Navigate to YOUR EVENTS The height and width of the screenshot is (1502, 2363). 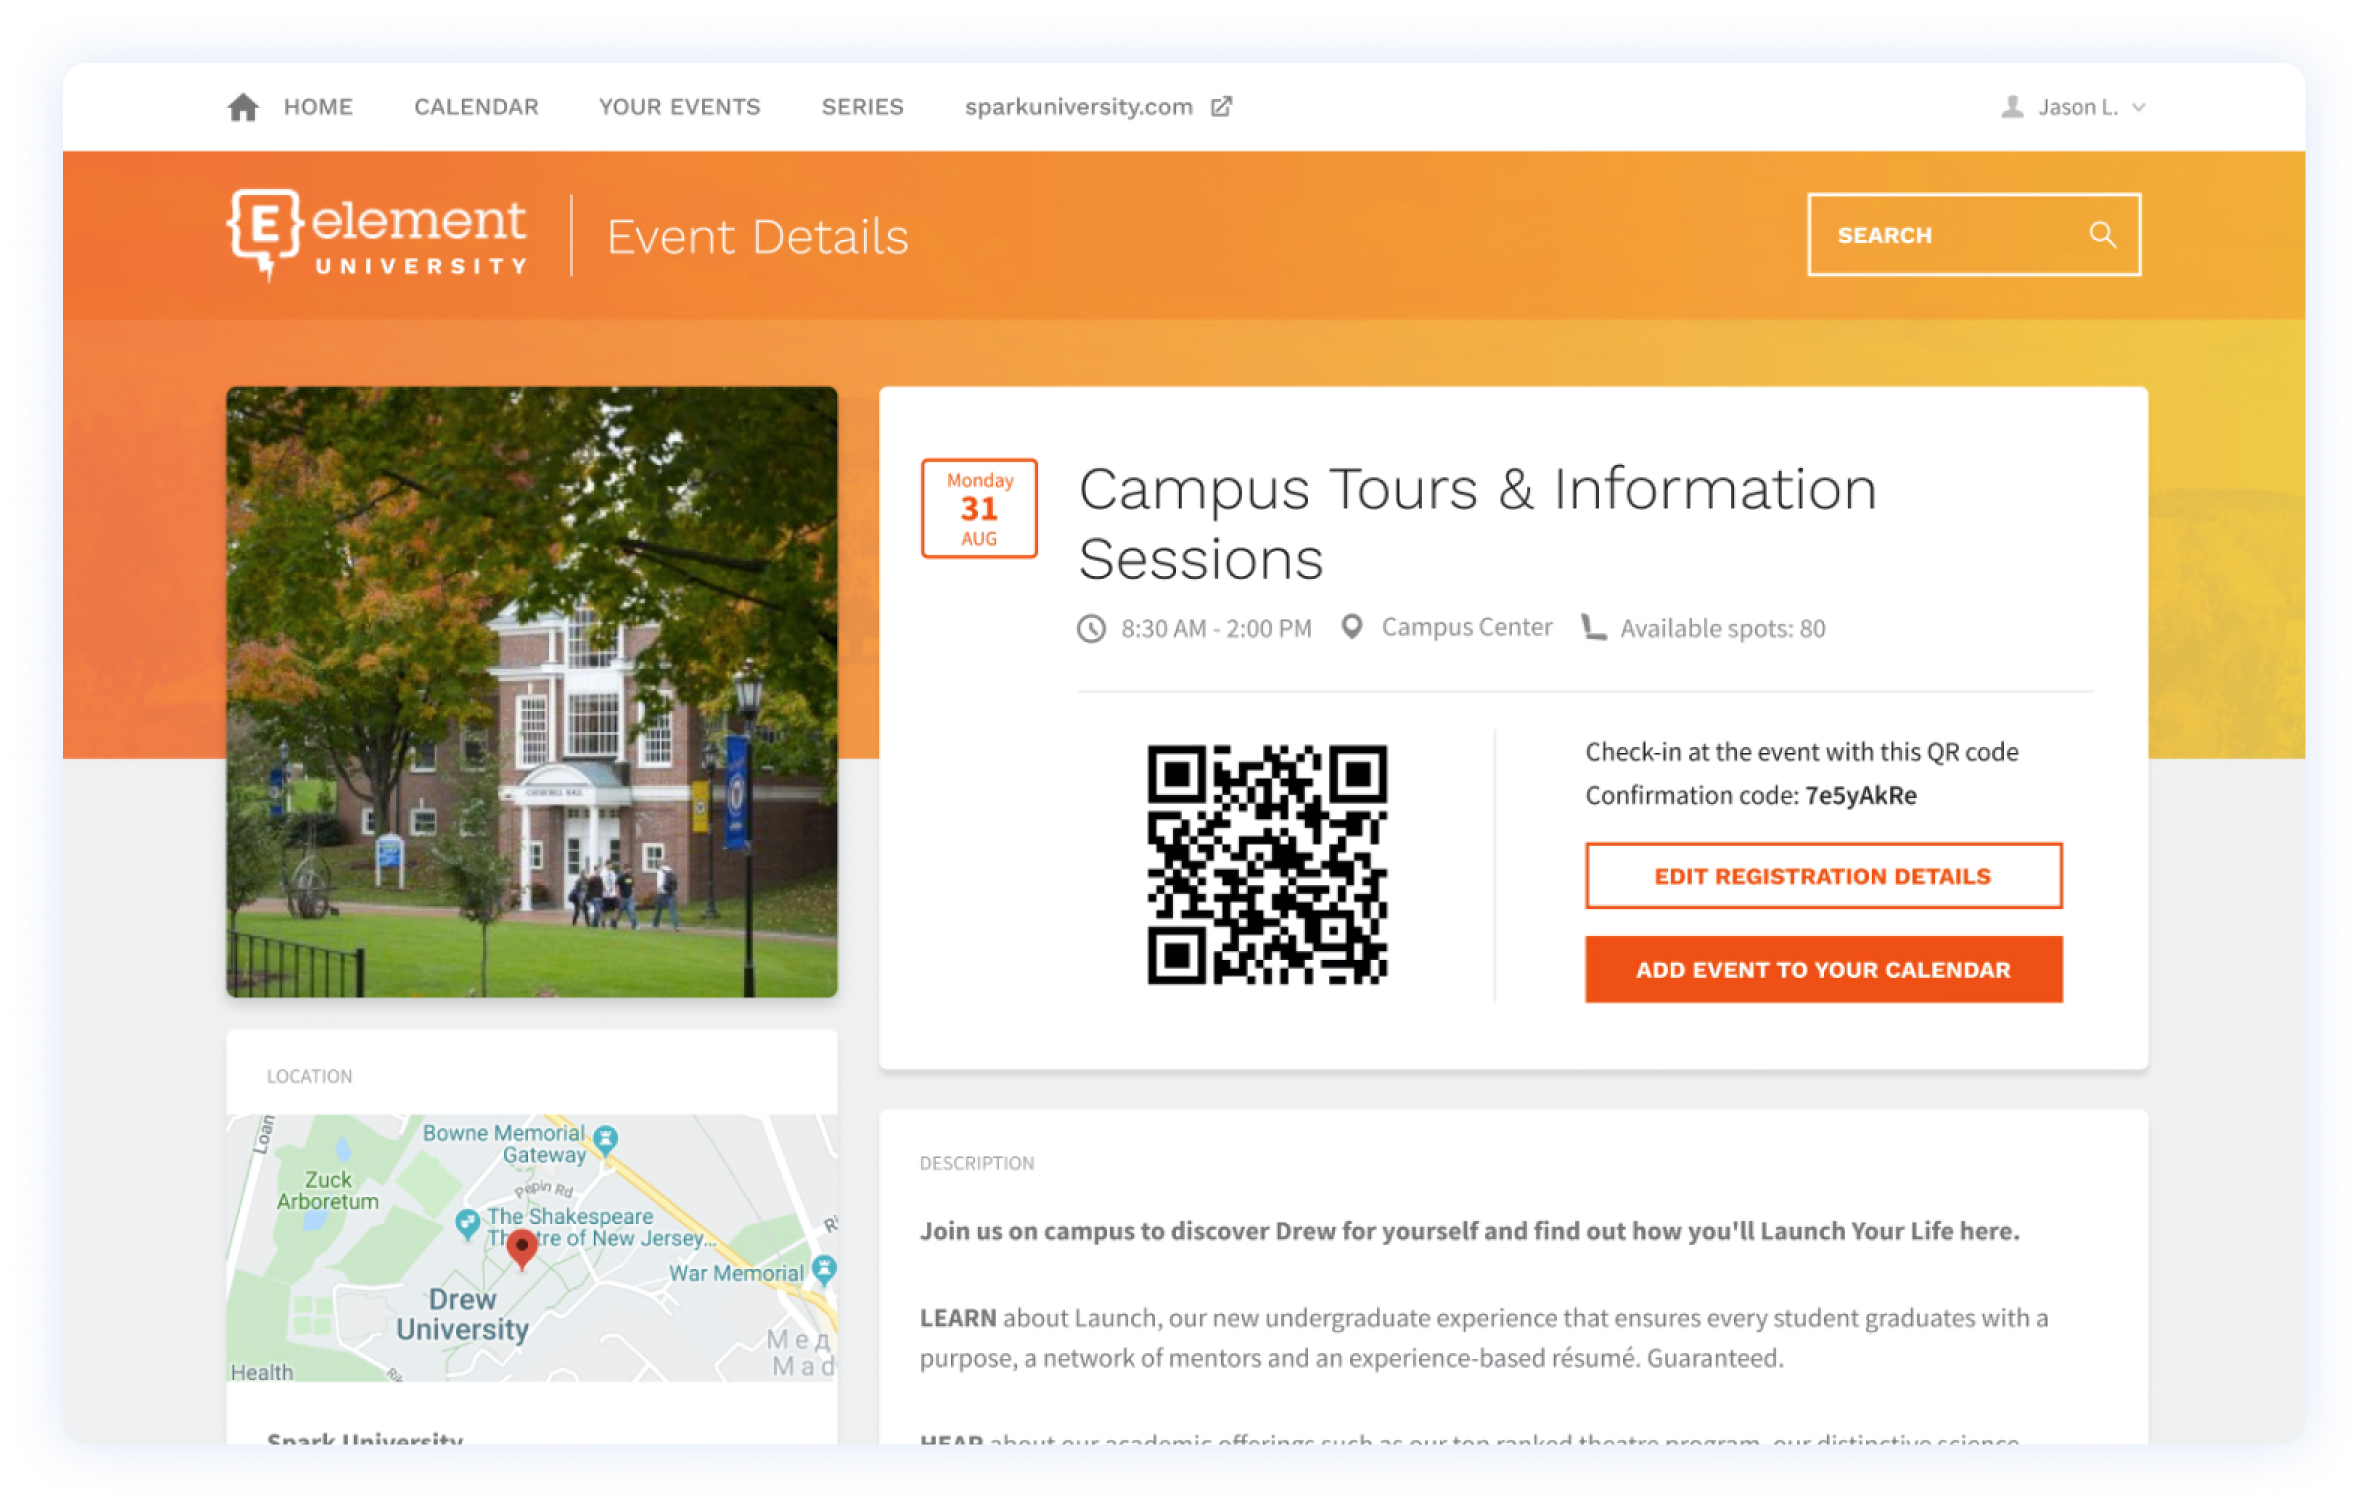pos(679,106)
